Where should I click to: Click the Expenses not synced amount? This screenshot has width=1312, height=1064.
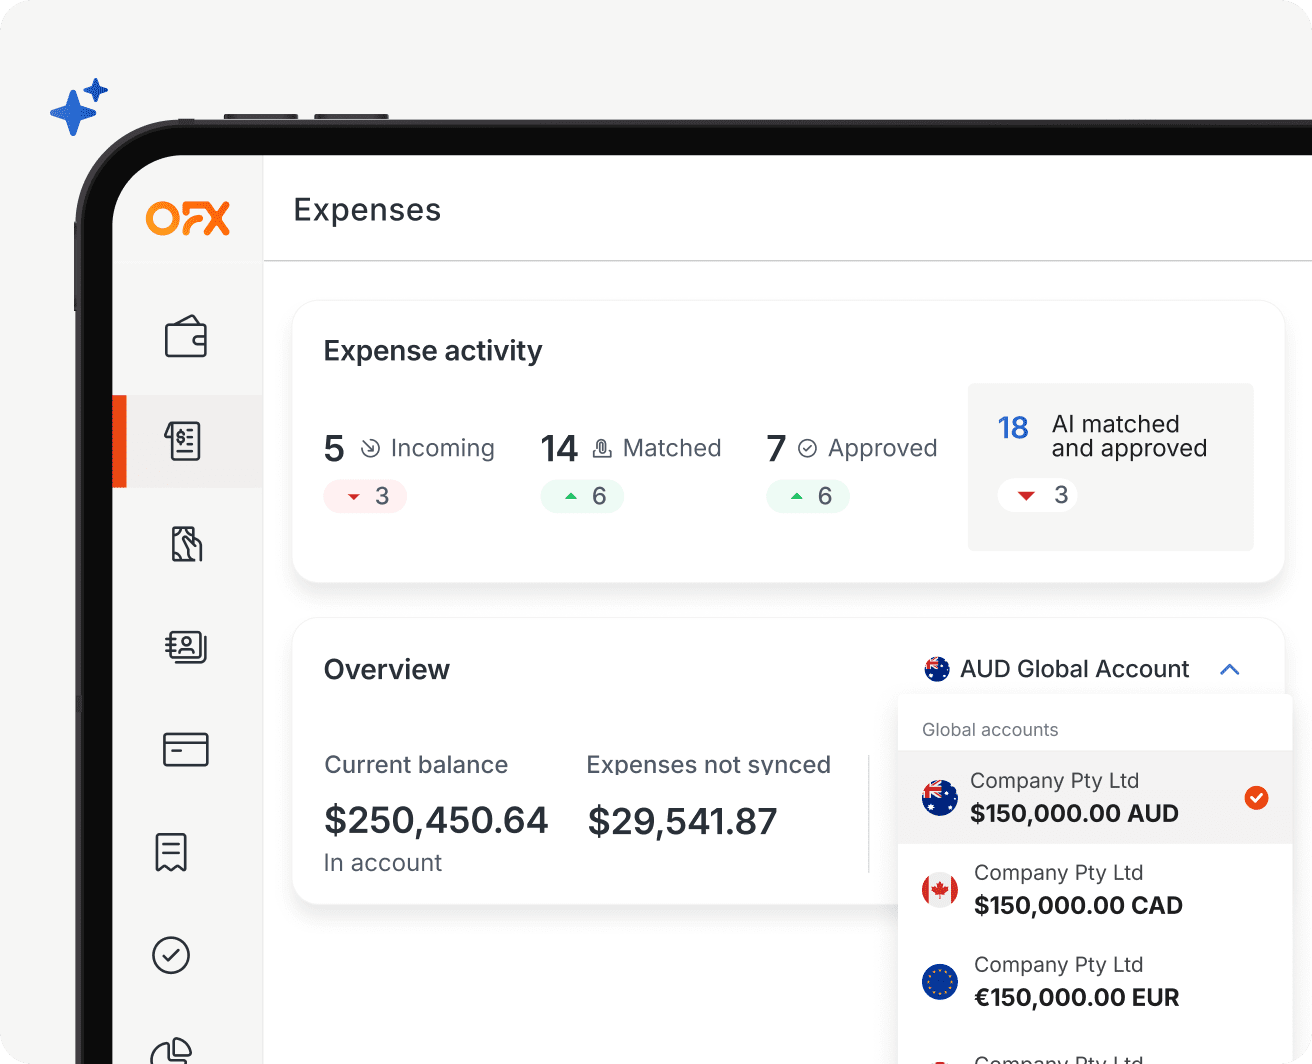tap(682, 822)
